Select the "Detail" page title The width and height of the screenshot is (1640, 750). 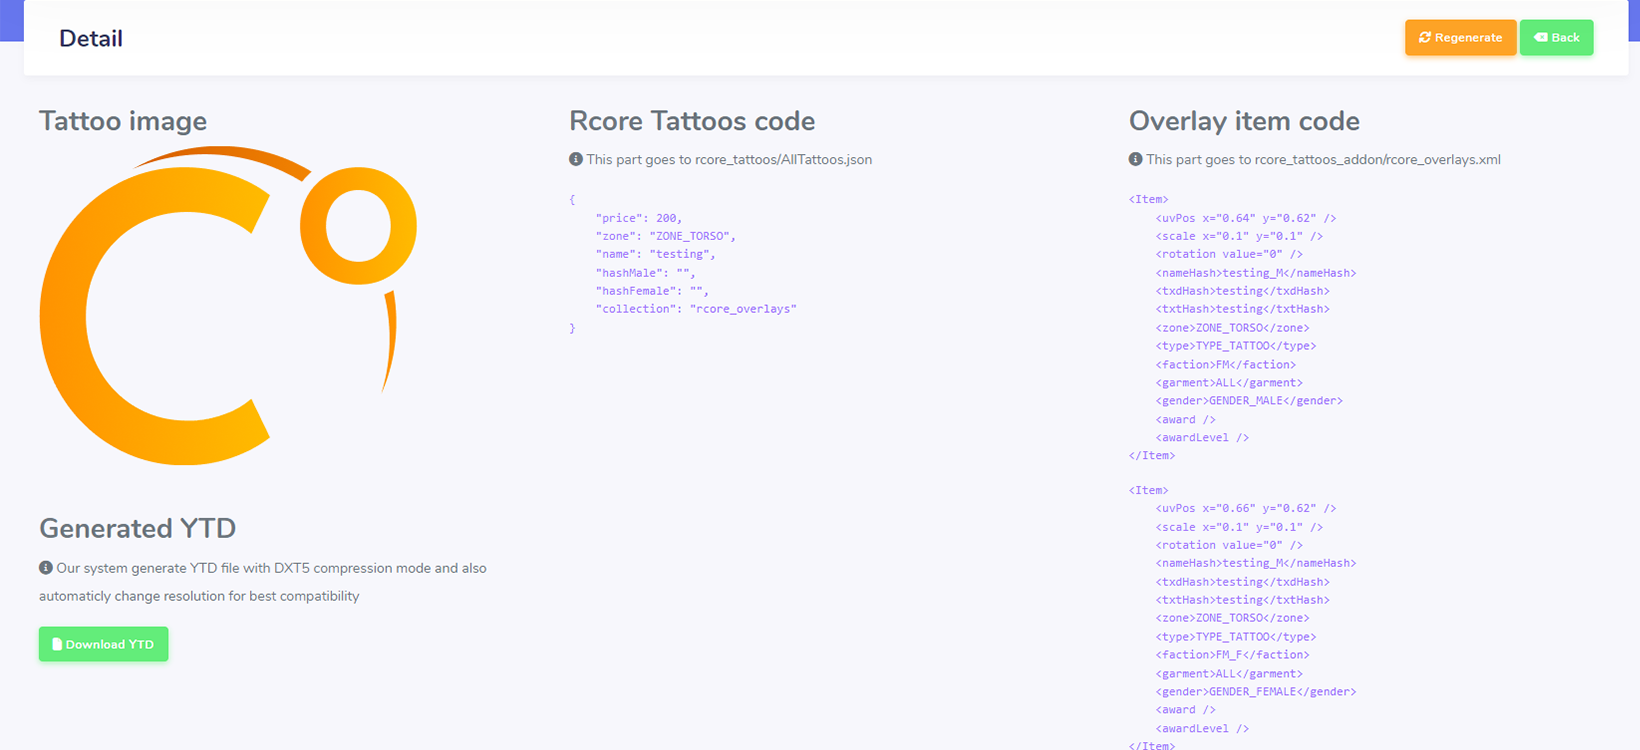(x=91, y=38)
